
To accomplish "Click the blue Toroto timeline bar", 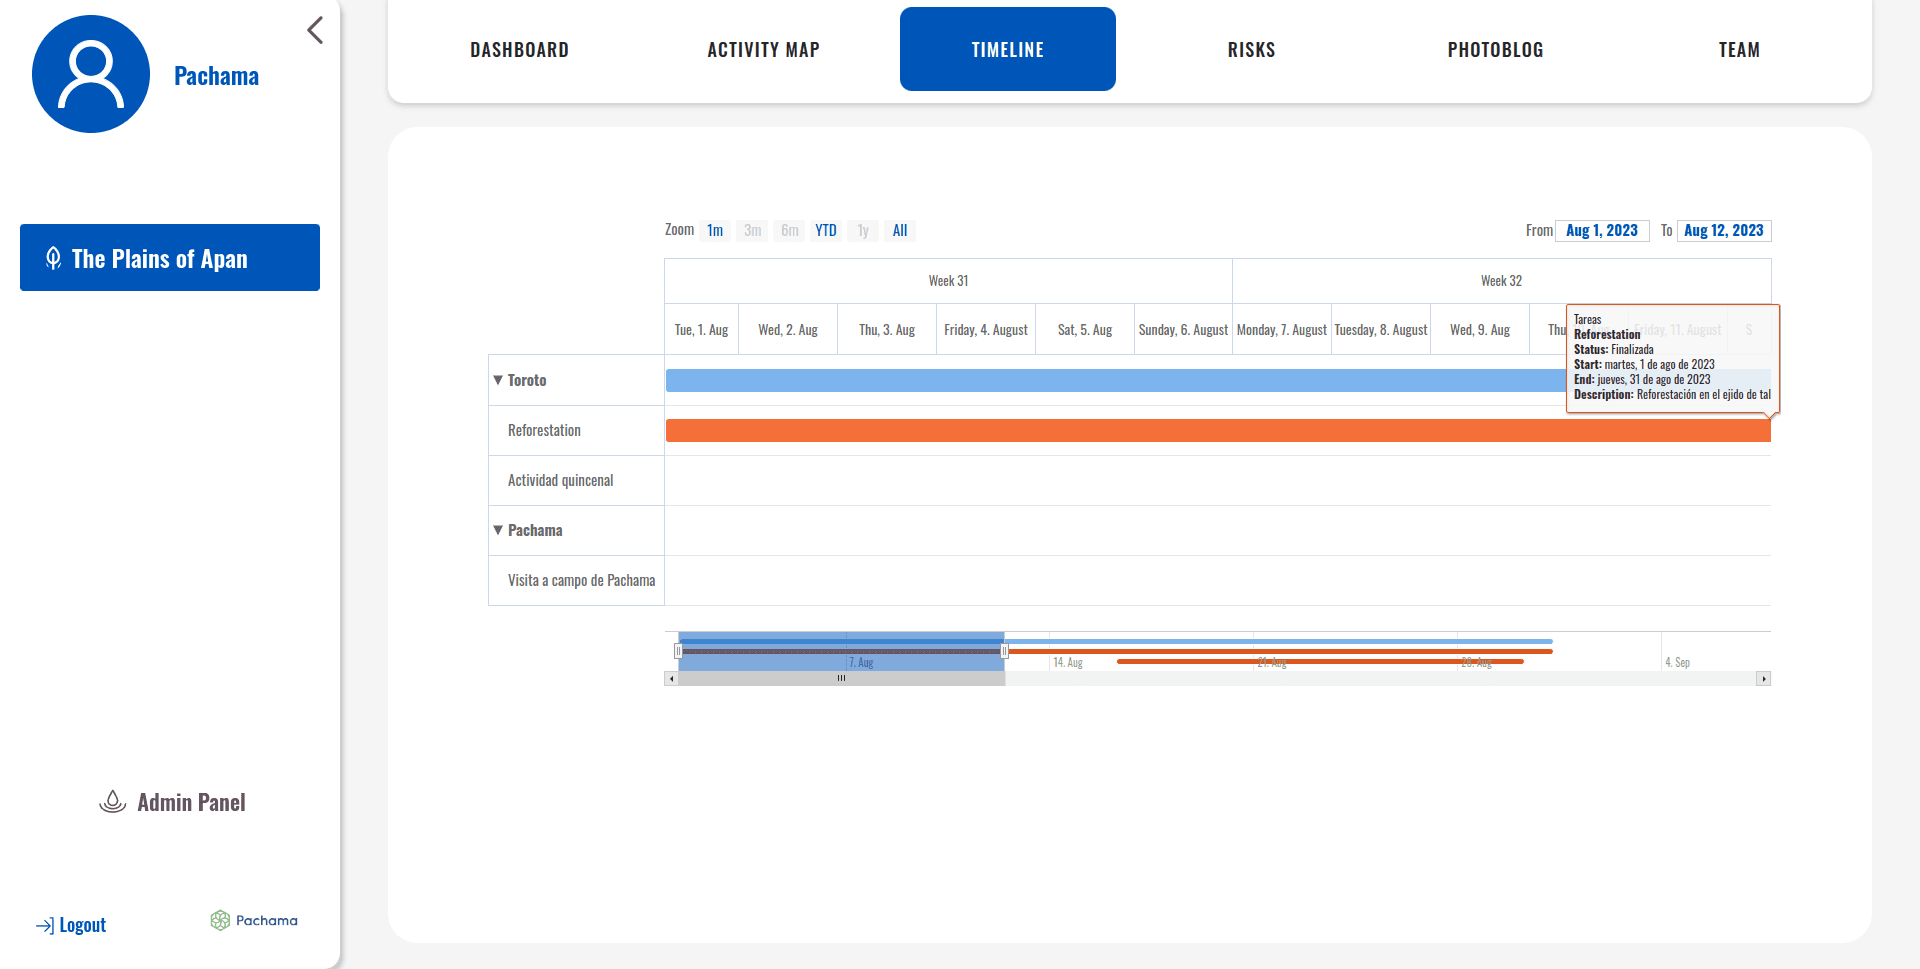I will tap(1115, 380).
